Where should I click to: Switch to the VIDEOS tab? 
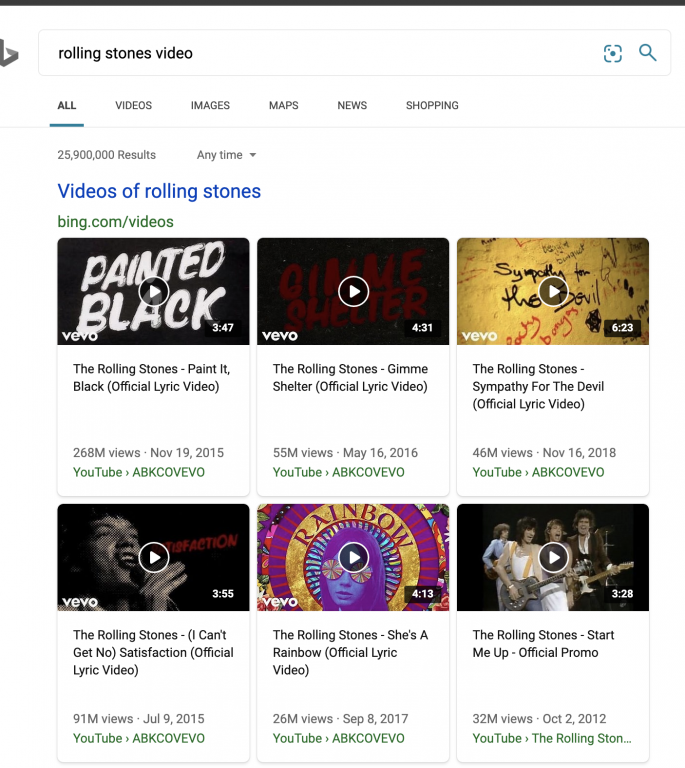(133, 105)
